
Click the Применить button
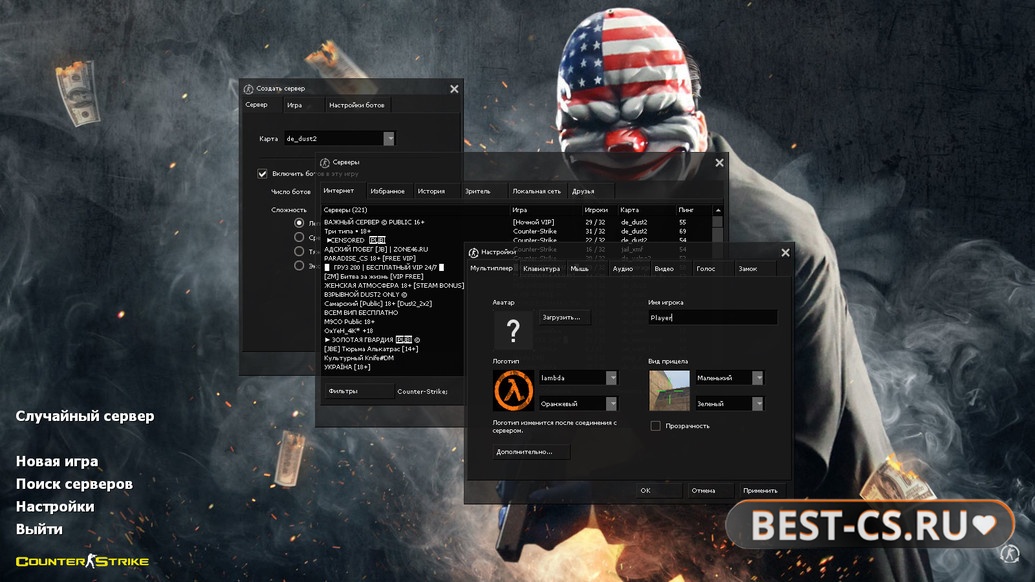(762, 490)
